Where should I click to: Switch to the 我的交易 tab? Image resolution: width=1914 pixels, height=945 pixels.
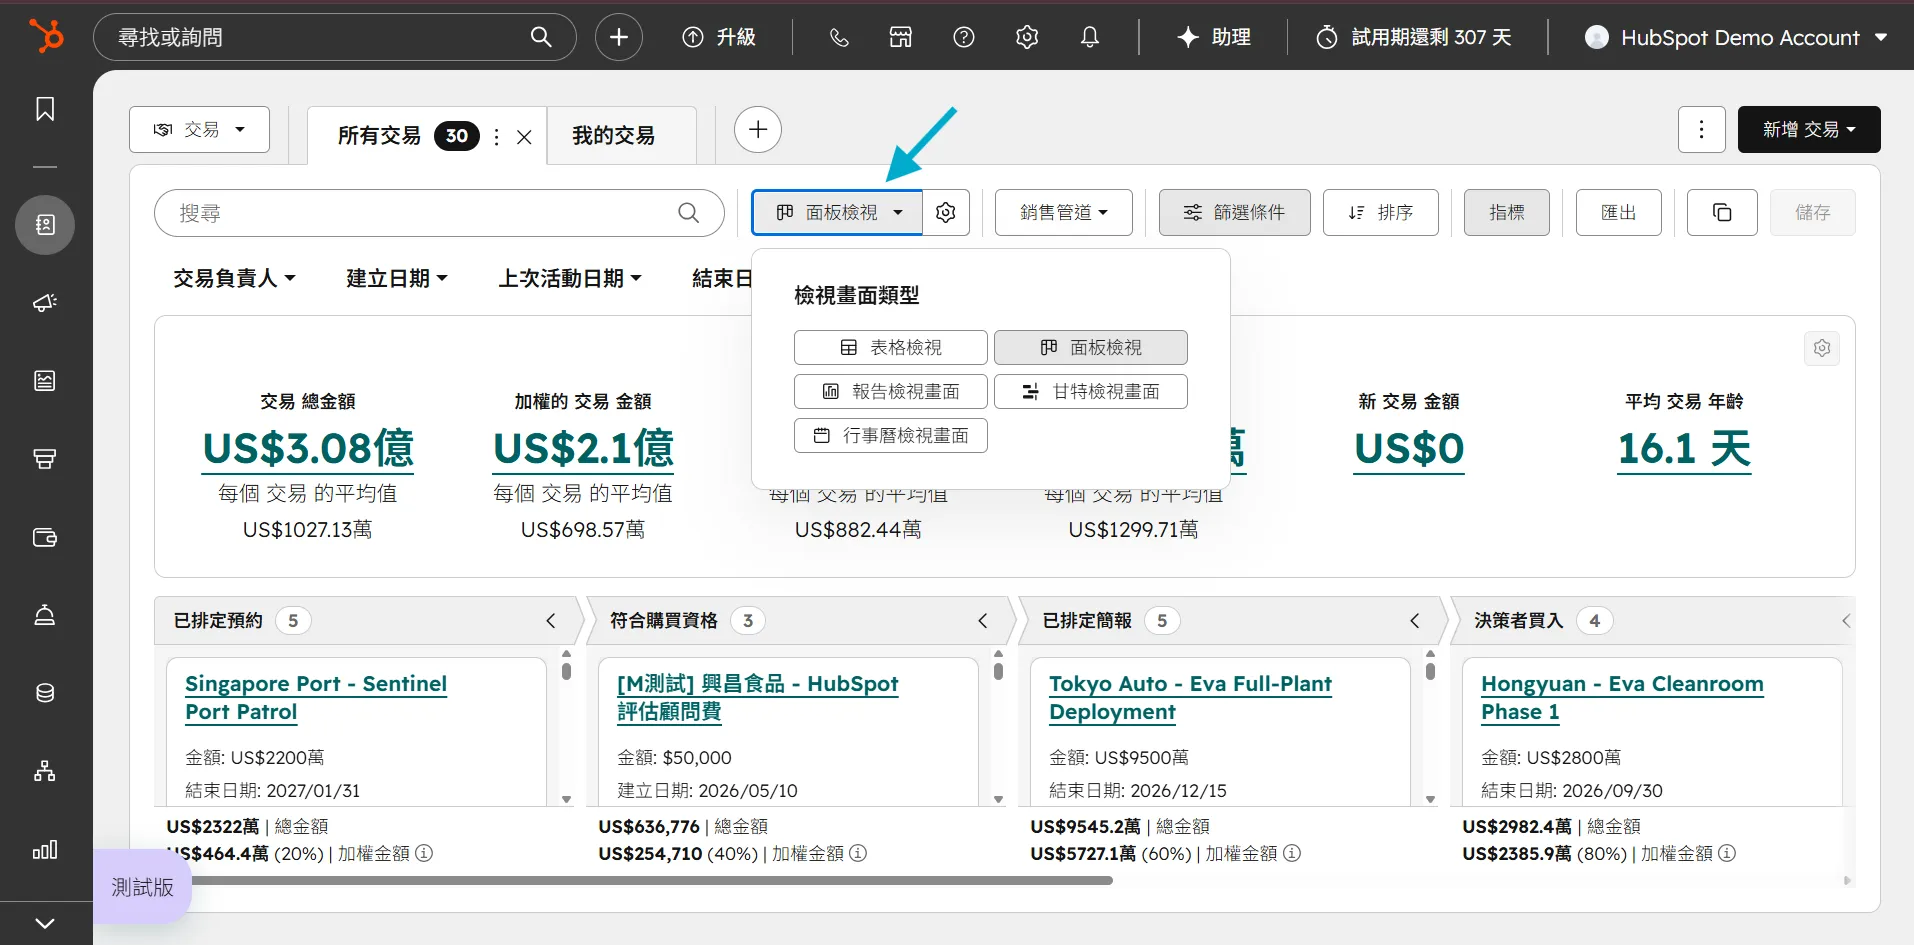[613, 135]
